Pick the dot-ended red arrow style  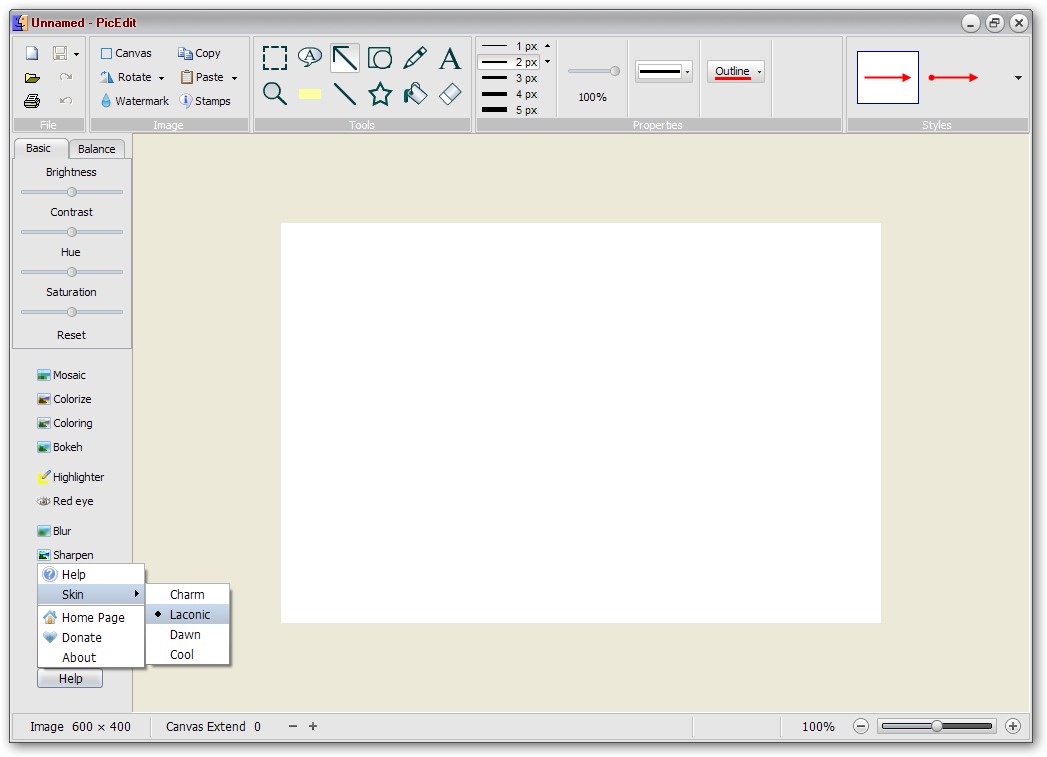[x=954, y=77]
